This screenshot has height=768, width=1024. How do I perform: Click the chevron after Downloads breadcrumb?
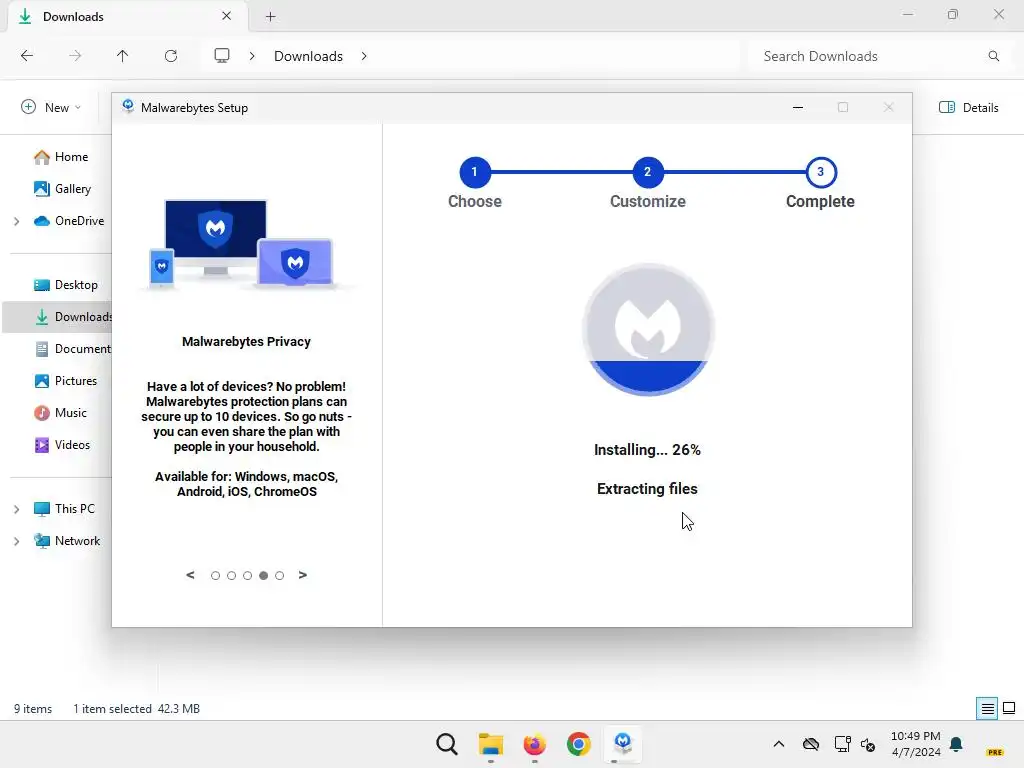364,56
